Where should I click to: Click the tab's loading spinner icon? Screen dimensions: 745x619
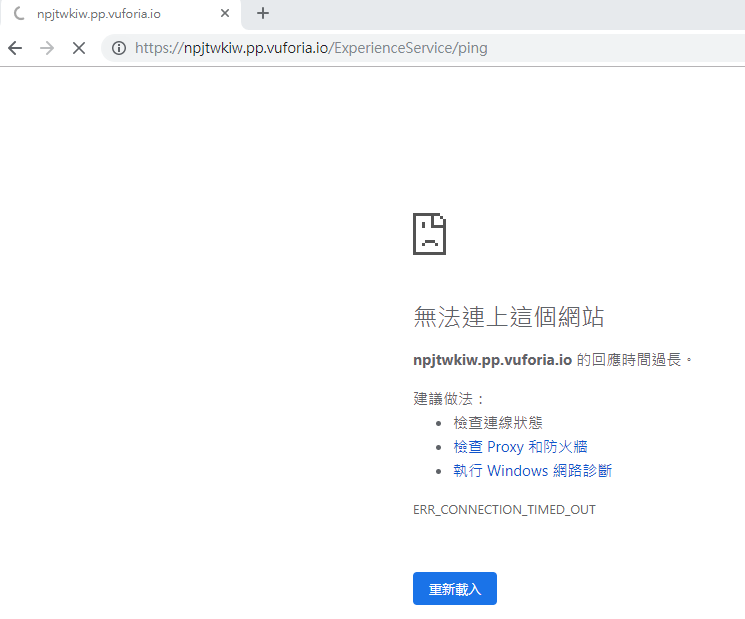click(x=19, y=13)
